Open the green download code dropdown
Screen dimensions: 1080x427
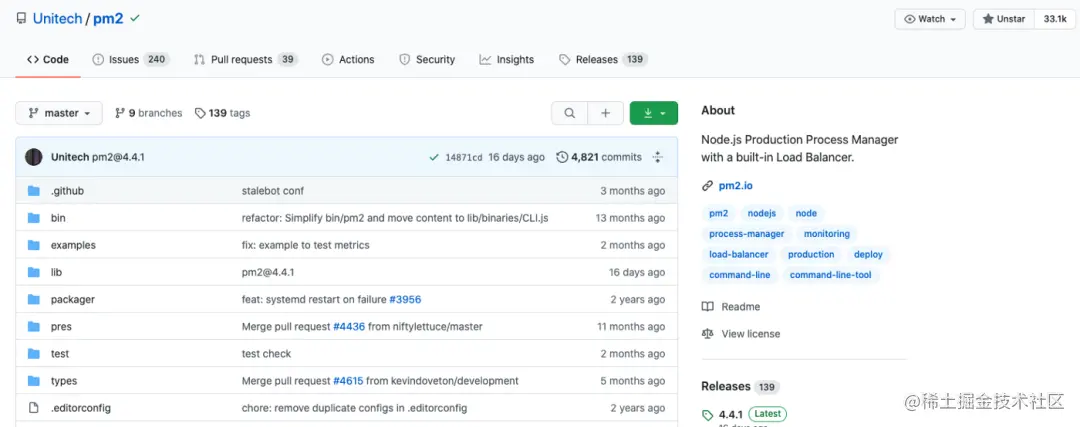pyautogui.click(x=654, y=113)
